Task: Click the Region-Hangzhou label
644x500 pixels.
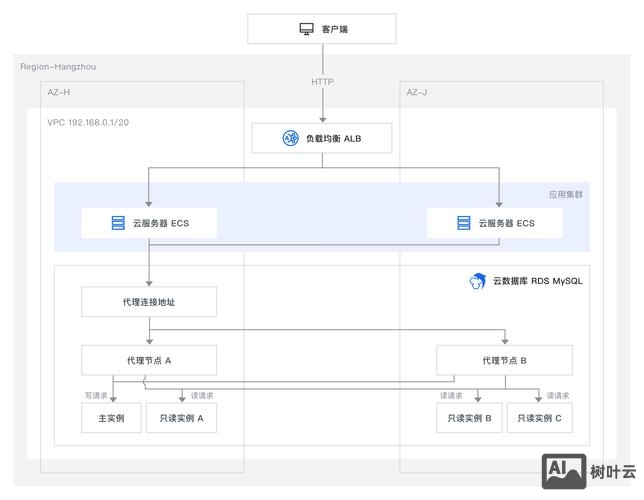Action: point(58,66)
